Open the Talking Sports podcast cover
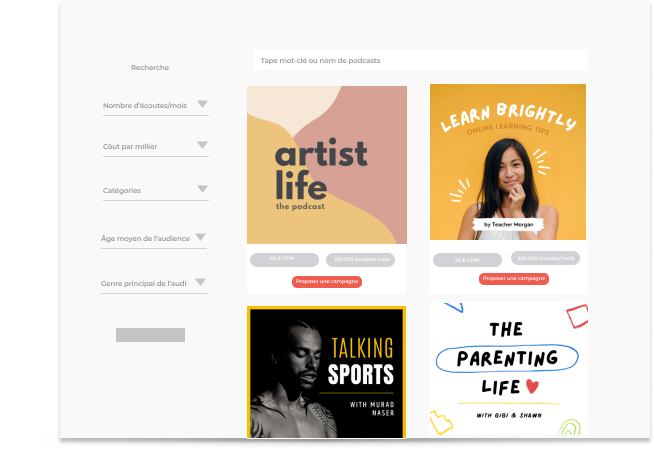 (x=327, y=372)
